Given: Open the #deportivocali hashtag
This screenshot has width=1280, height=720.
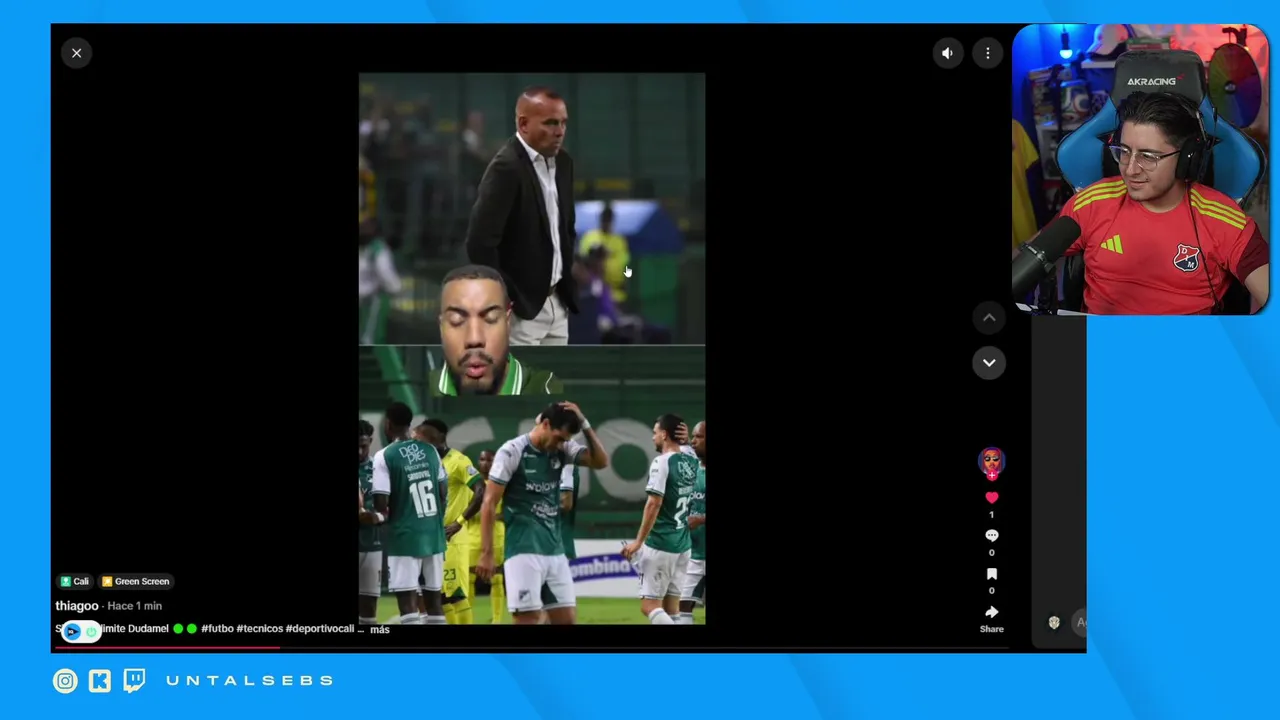Looking at the screenshot, I should (320, 629).
